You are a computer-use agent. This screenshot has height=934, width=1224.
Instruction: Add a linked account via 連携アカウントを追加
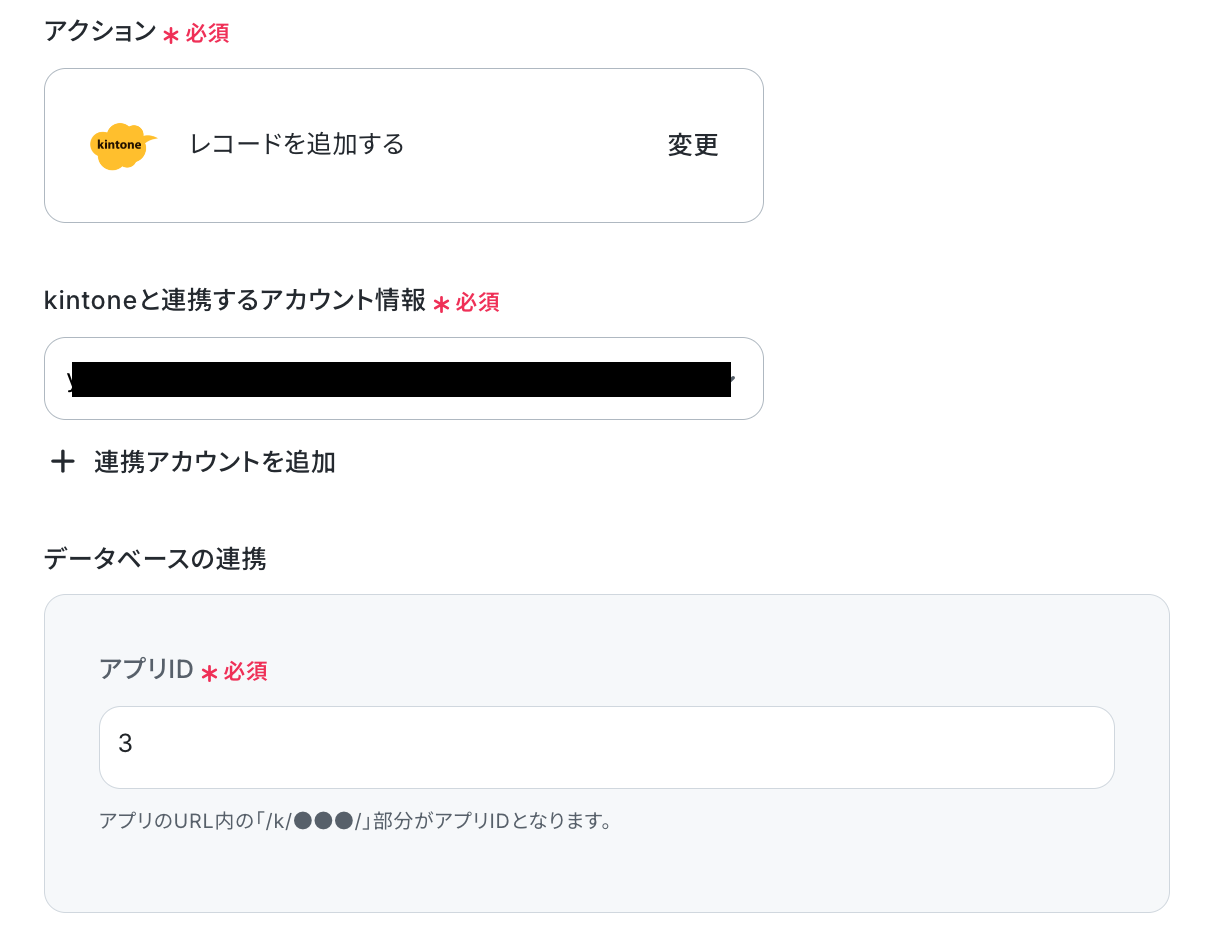click(193, 461)
